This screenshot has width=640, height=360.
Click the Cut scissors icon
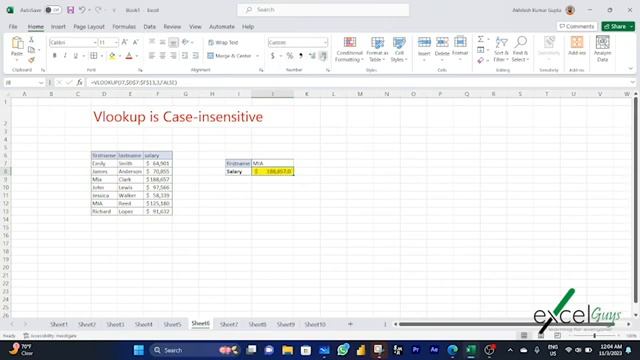point(31,40)
